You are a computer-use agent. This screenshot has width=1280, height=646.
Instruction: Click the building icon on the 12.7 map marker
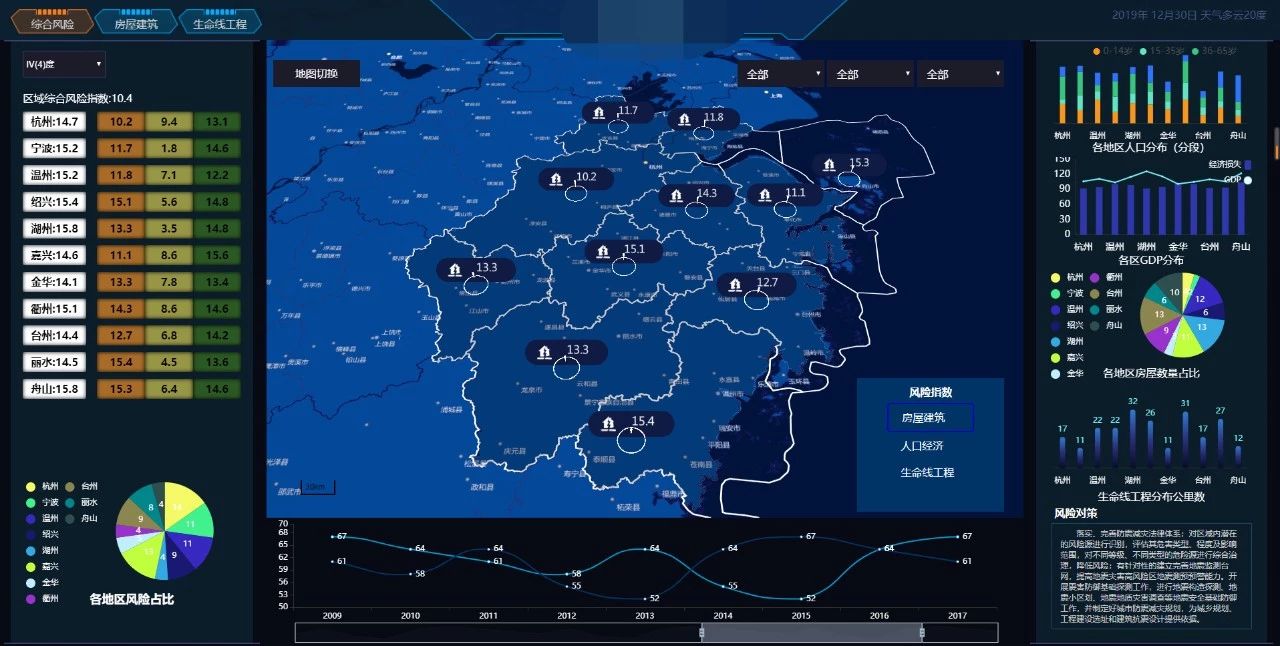point(736,285)
